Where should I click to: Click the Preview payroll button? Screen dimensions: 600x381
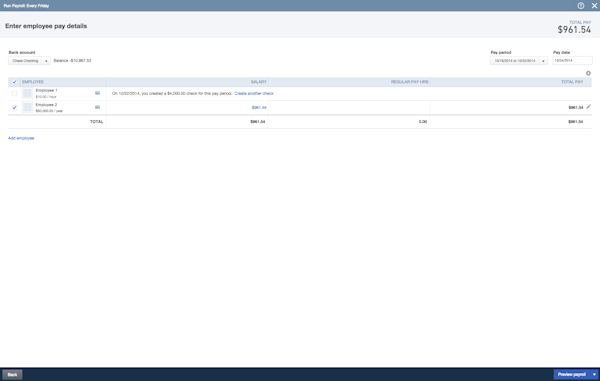(572, 374)
